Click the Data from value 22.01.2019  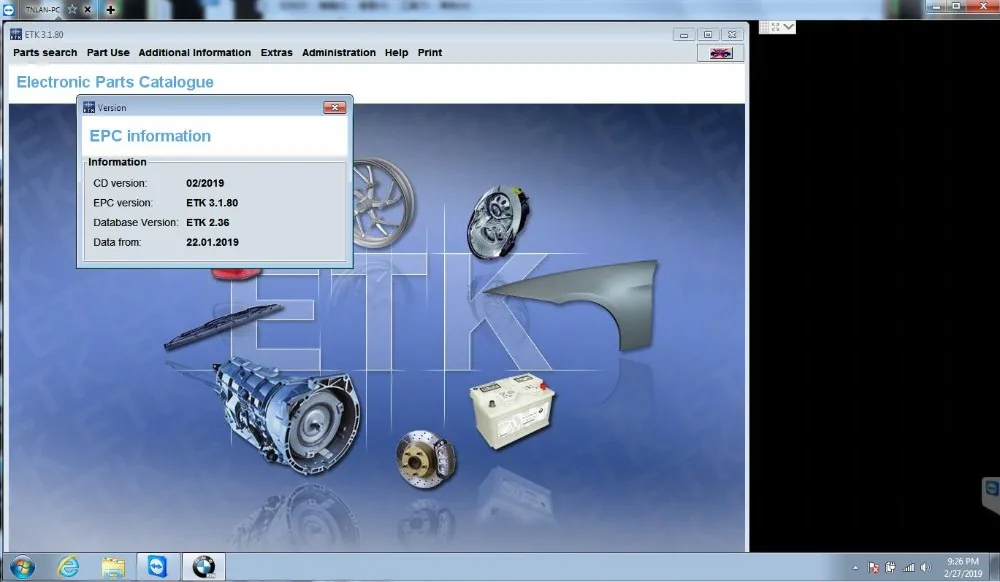point(212,242)
